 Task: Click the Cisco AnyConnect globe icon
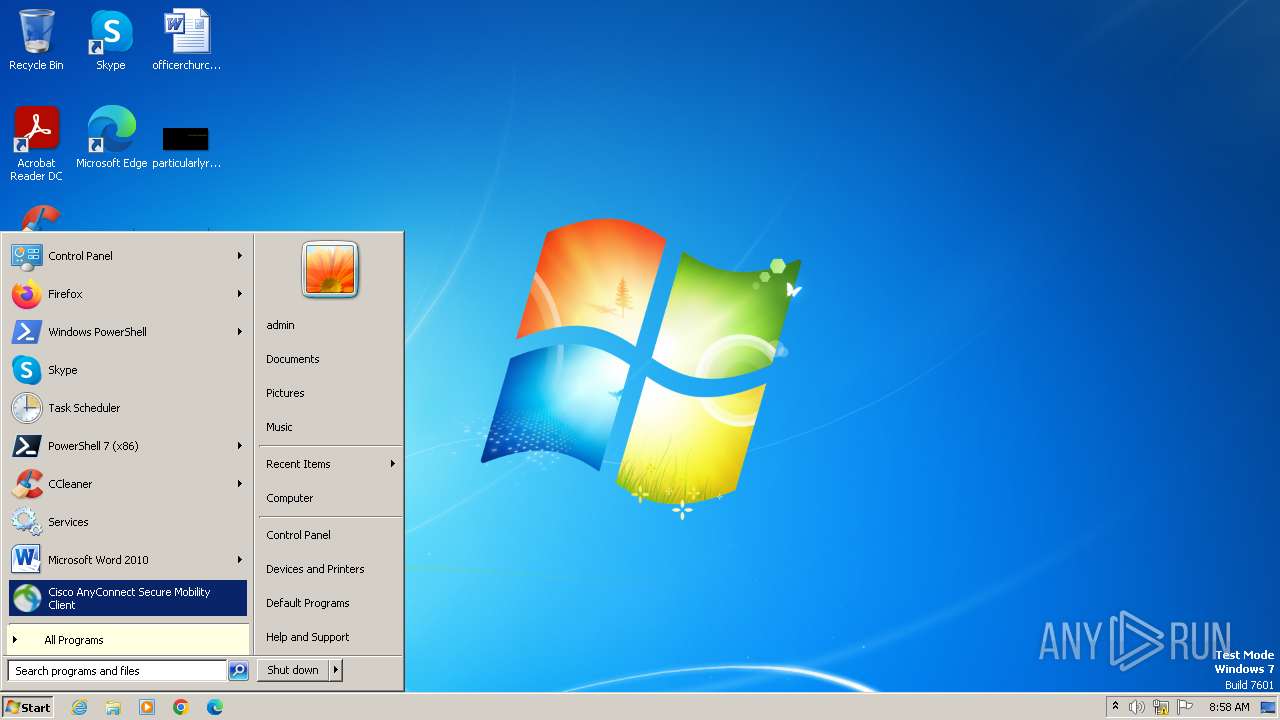click(27, 598)
